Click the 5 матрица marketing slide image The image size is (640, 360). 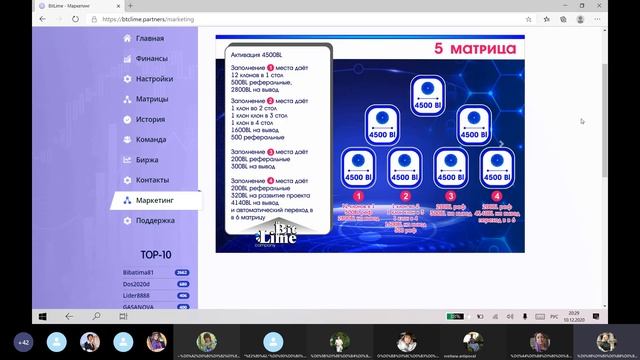coord(370,144)
